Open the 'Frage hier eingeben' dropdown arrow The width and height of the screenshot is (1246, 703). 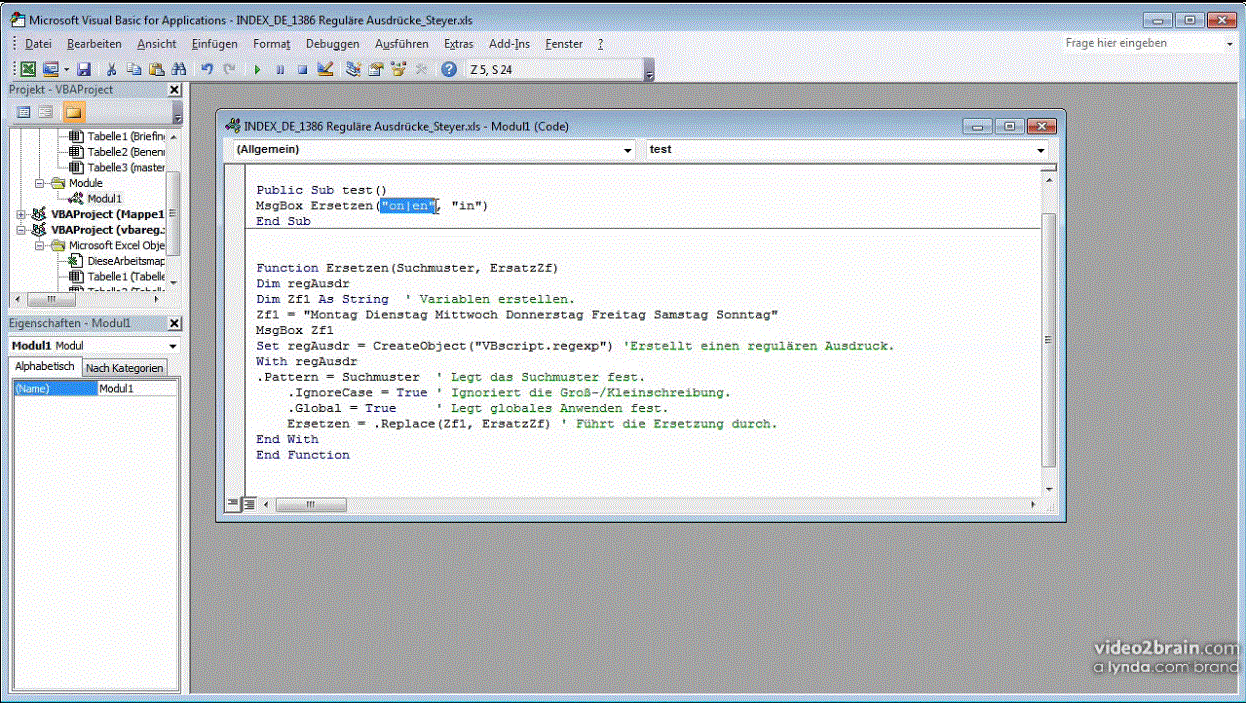pos(1230,44)
